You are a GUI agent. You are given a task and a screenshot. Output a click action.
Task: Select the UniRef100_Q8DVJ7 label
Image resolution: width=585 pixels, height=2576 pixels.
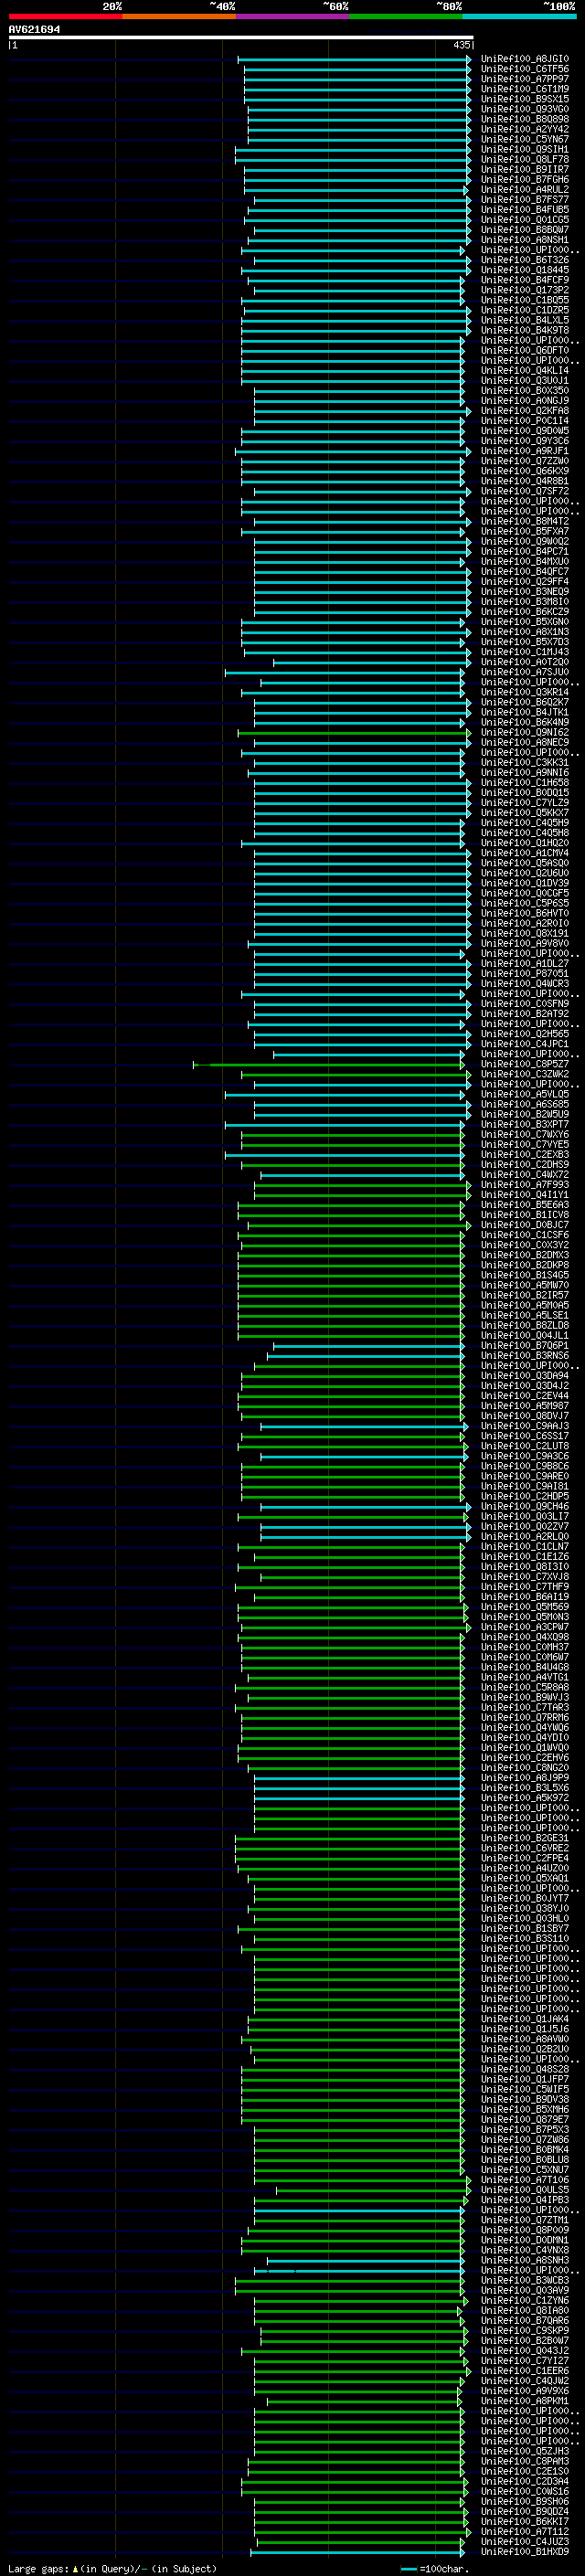(524, 1416)
